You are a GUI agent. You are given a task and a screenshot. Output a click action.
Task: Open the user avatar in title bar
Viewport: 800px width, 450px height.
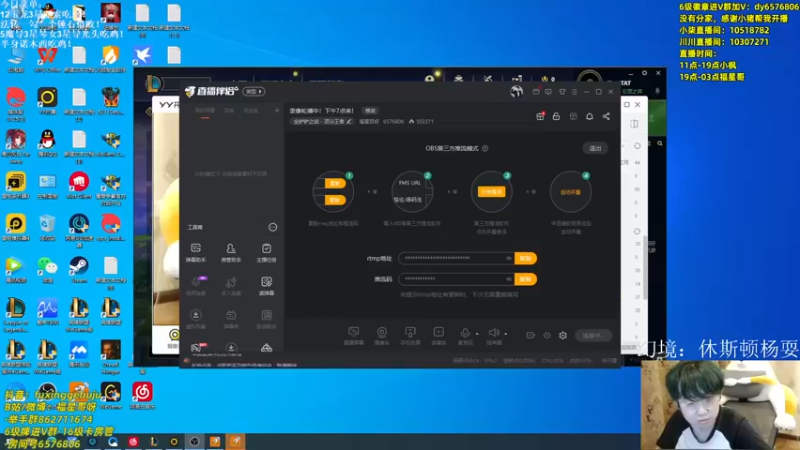(516, 92)
